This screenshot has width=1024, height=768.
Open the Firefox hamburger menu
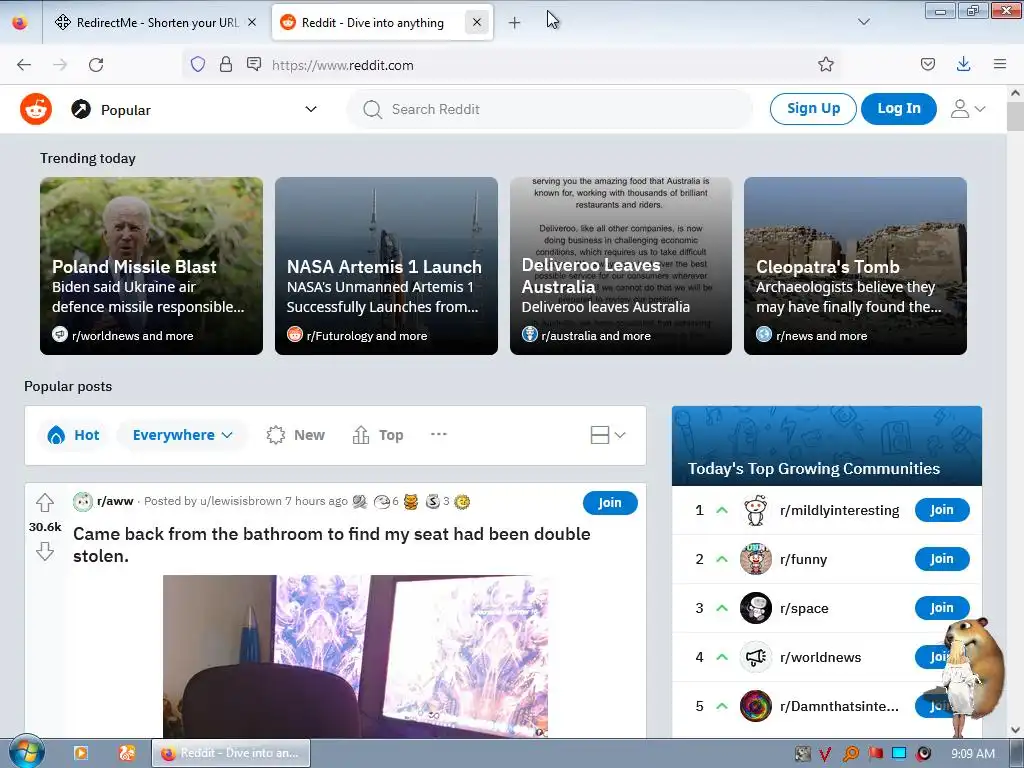999,64
